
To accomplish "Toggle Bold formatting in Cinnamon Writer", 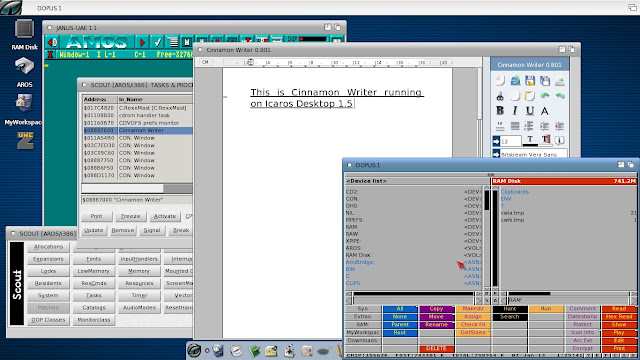I will [500, 111].
